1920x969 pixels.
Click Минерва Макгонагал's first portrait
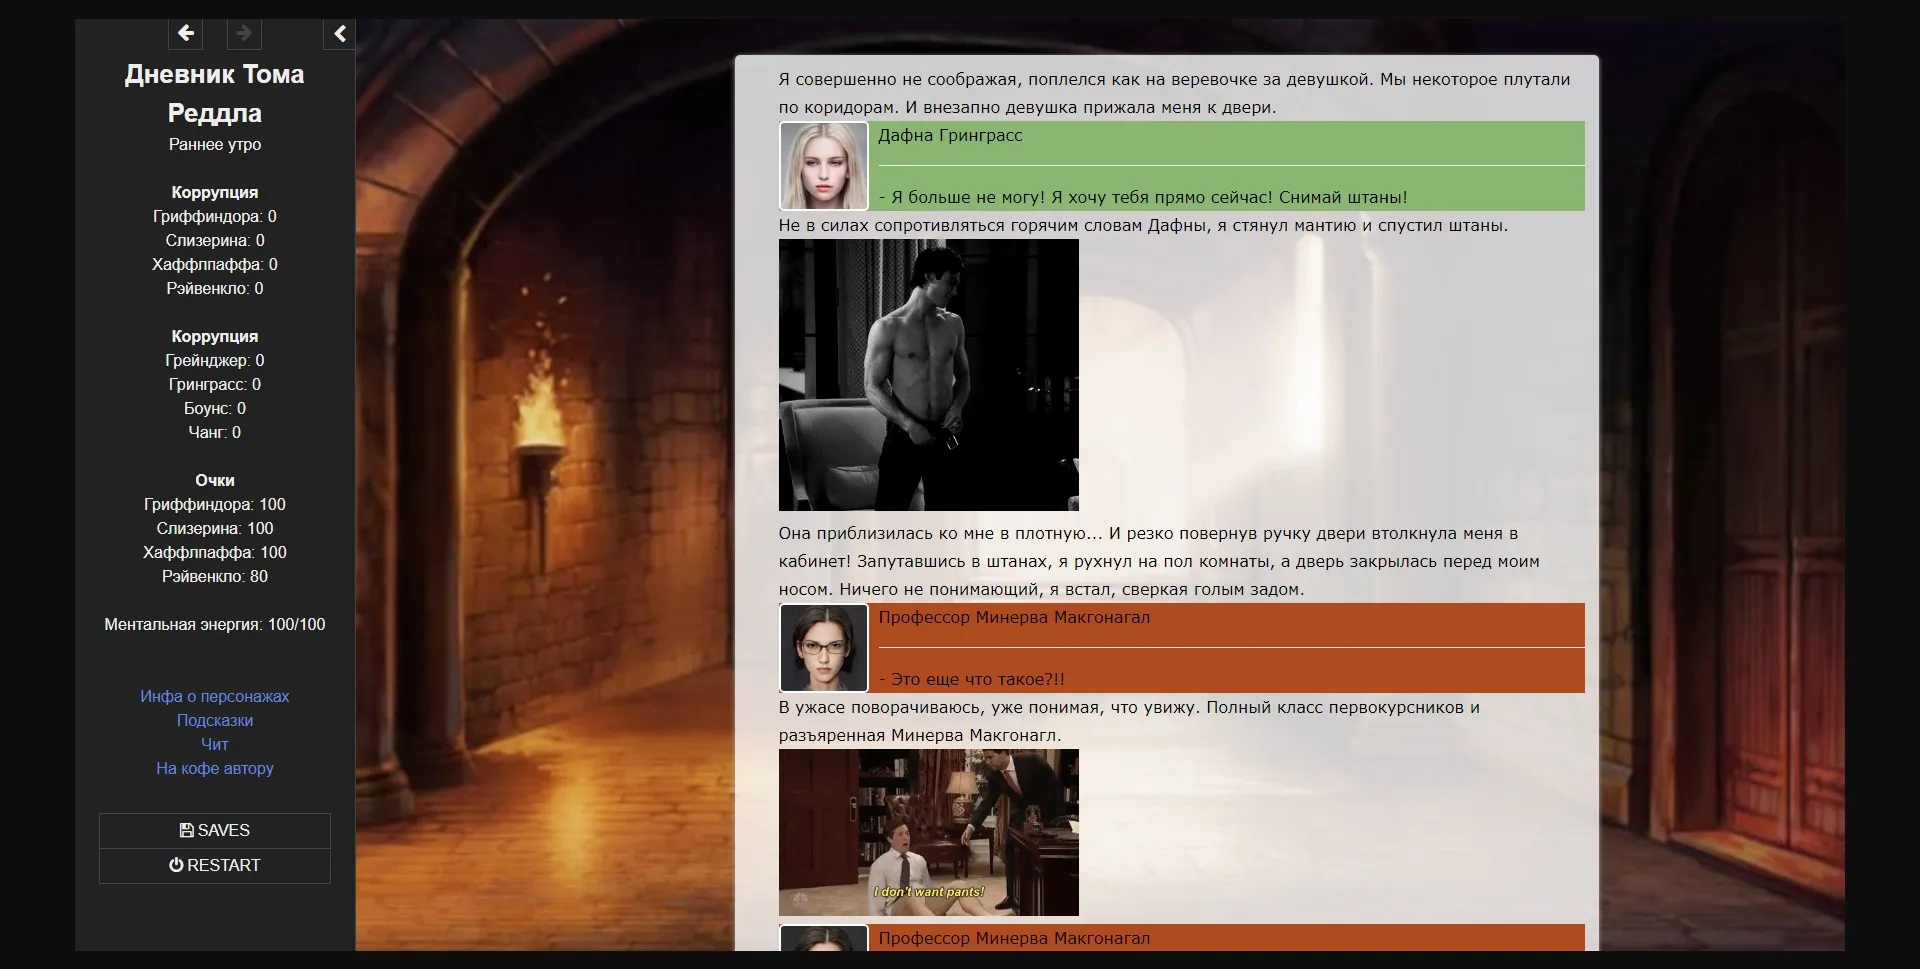[823, 647]
